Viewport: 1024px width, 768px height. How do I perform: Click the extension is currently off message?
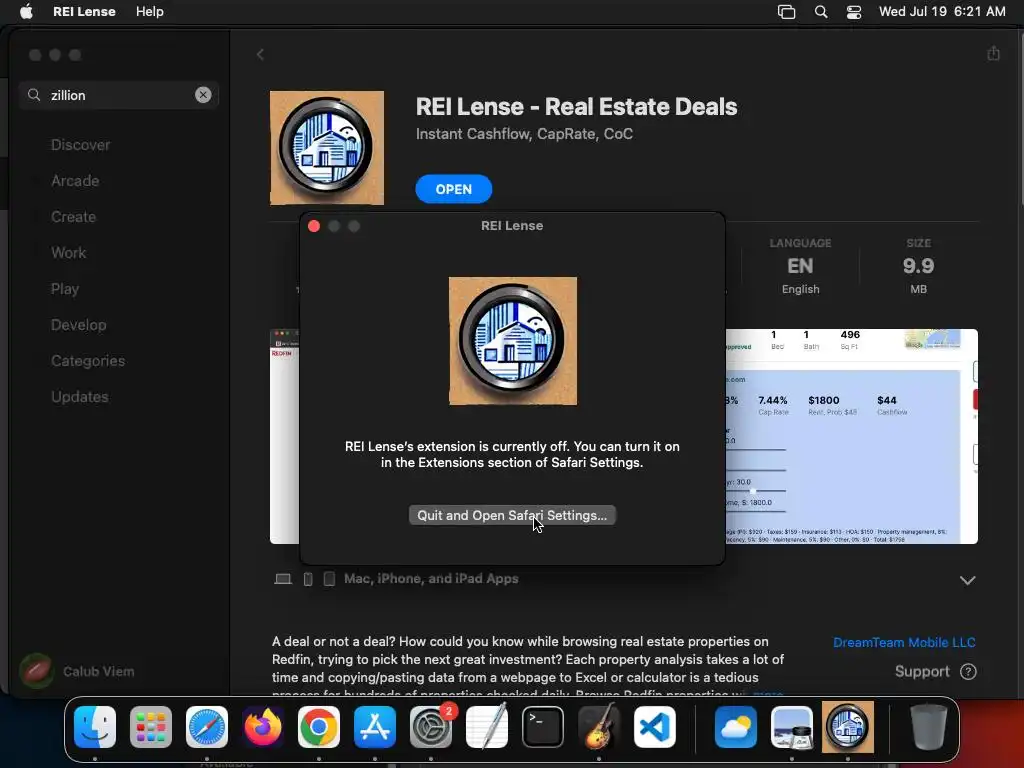(512, 455)
